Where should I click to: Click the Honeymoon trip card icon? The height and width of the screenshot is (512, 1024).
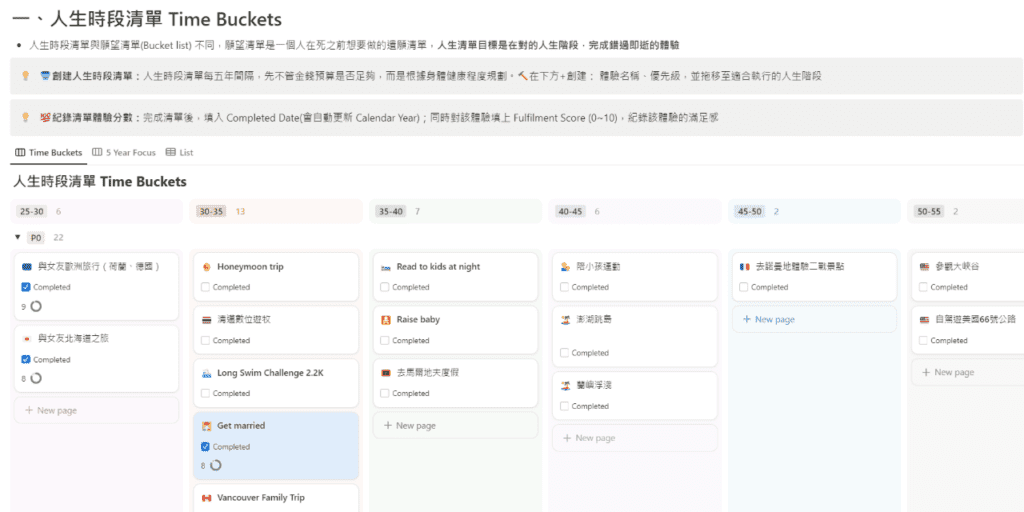pyautogui.click(x=206, y=267)
